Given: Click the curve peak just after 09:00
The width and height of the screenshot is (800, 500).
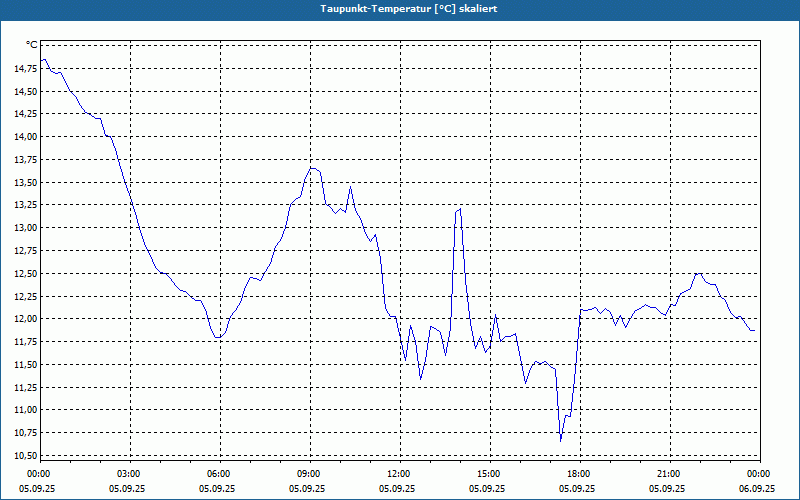Looking at the screenshot, I should point(313,168).
